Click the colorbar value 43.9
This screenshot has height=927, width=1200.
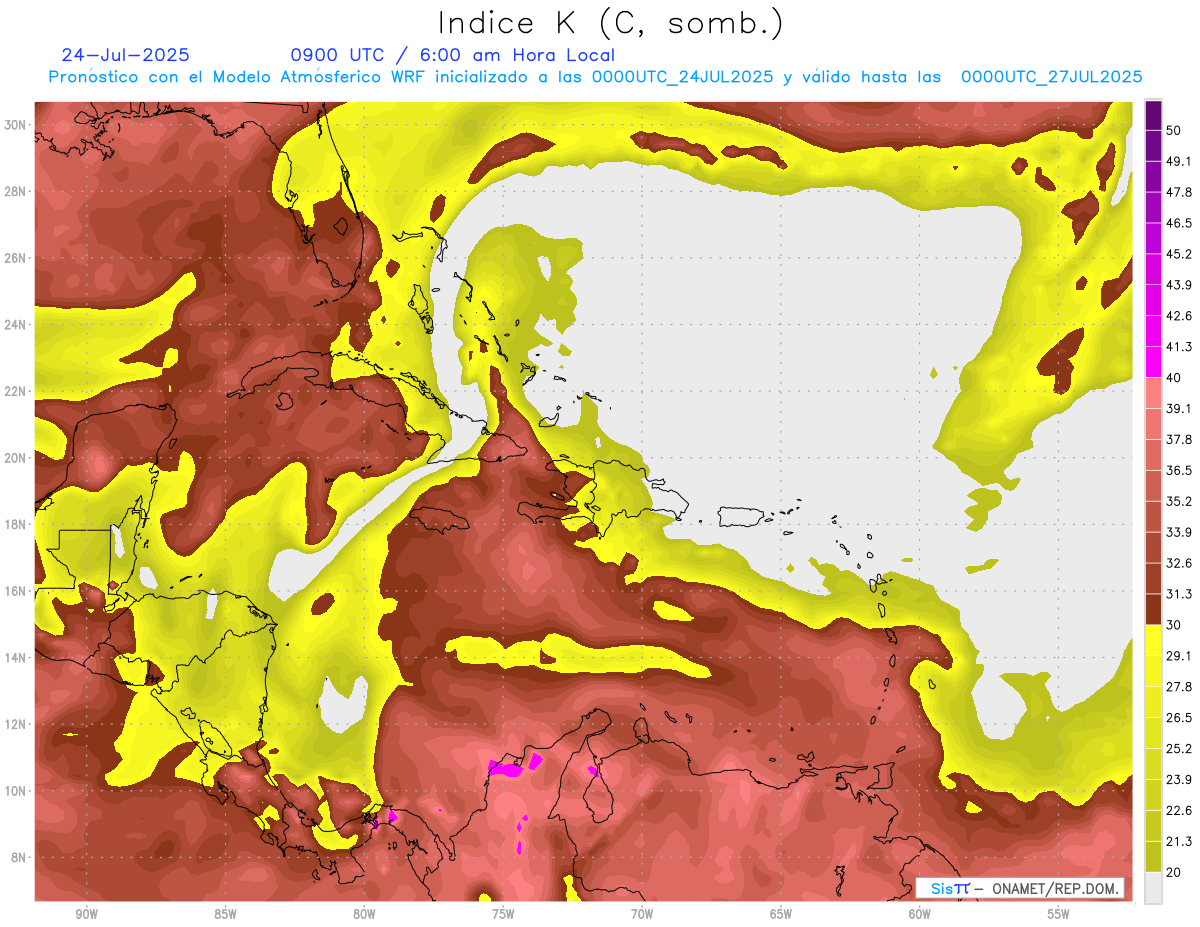pos(1179,285)
